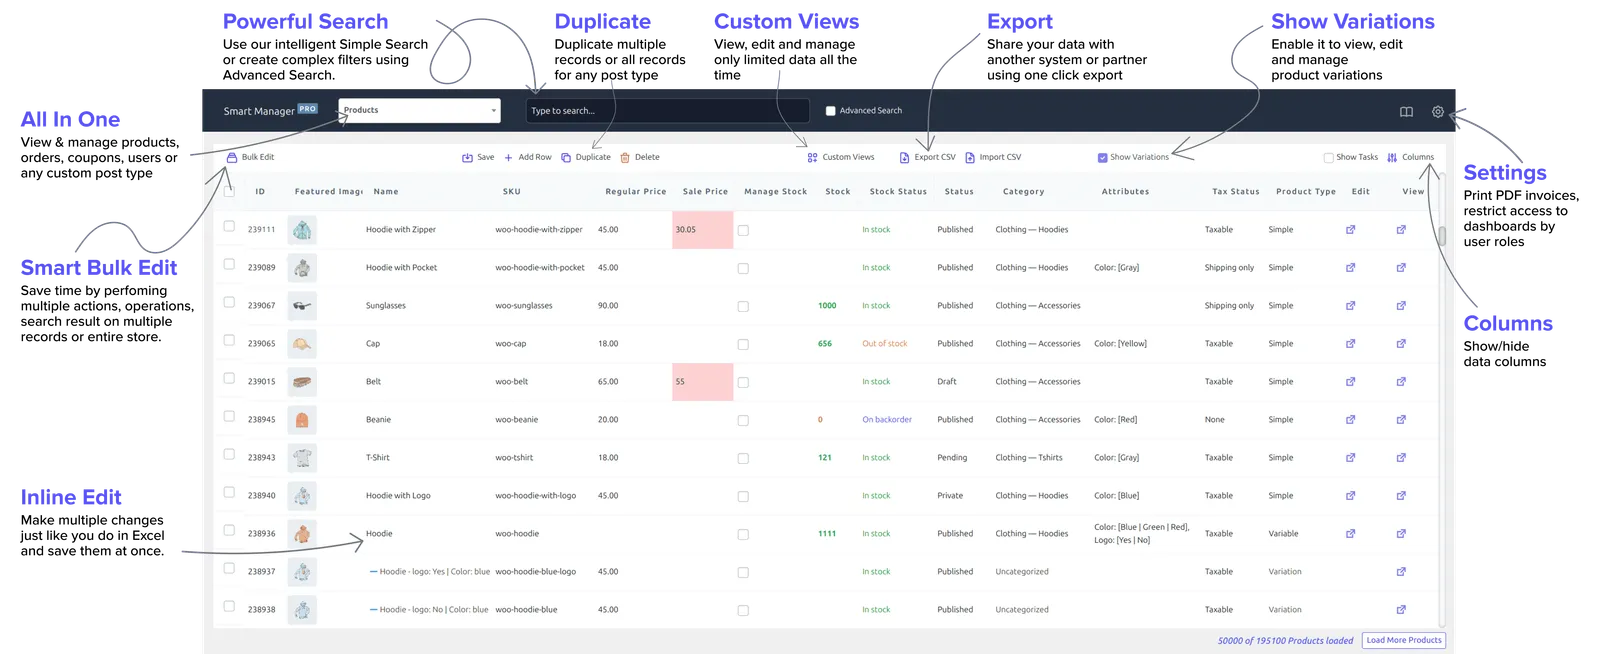Click Duplicate in the toolbar
1600x654 pixels.
586,157
